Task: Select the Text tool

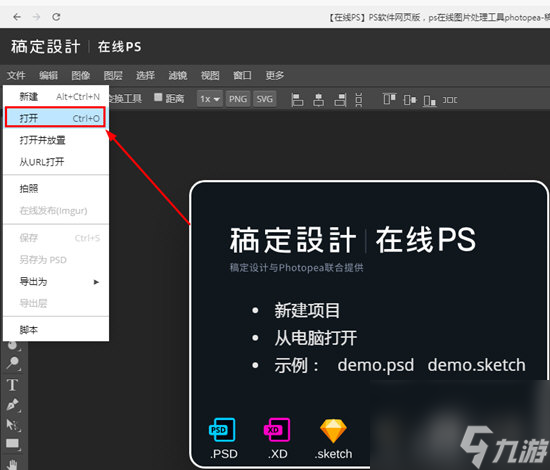Action: (x=13, y=385)
